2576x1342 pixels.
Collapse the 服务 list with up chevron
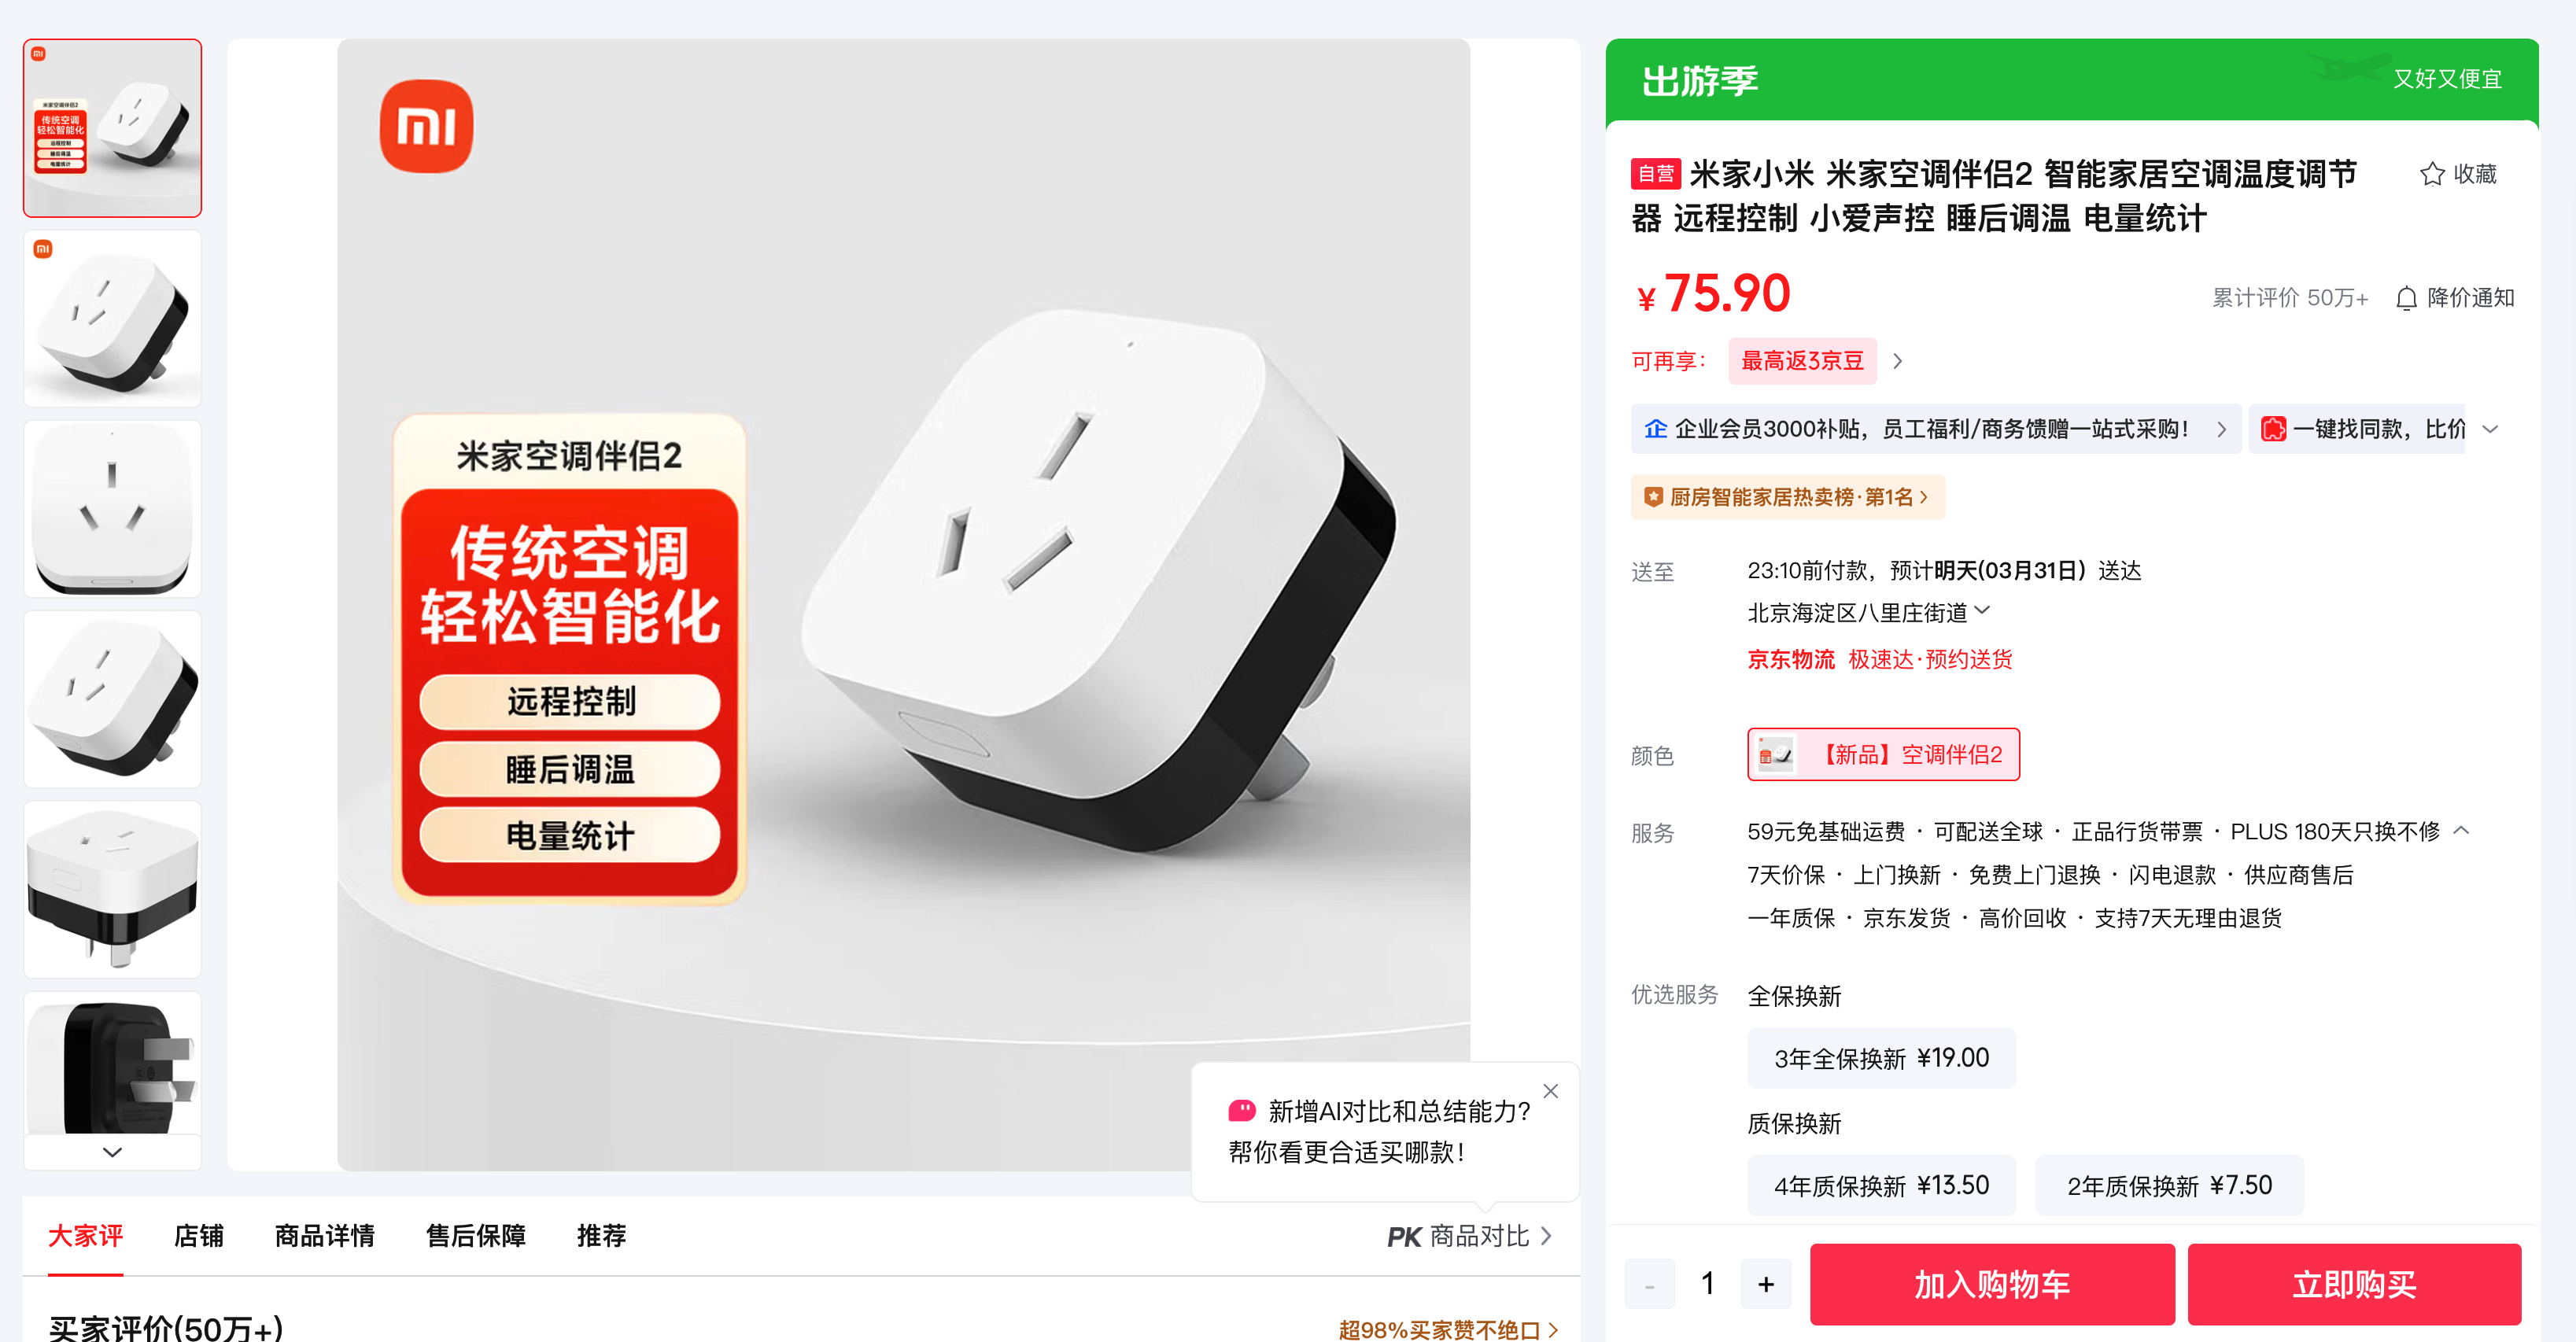click(2462, 830)
